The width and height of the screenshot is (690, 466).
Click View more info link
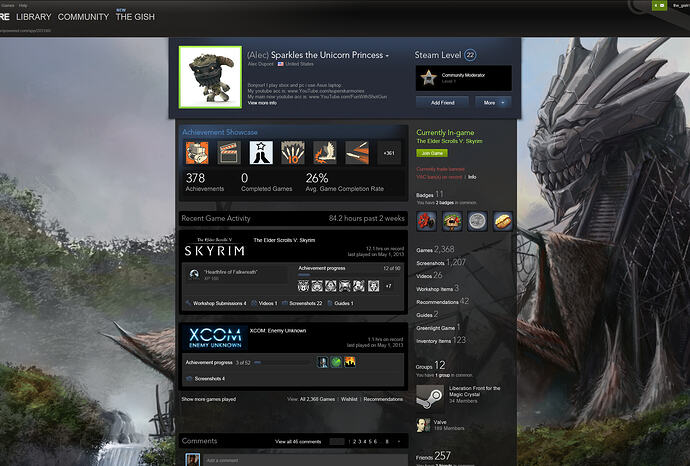point(262,103)
